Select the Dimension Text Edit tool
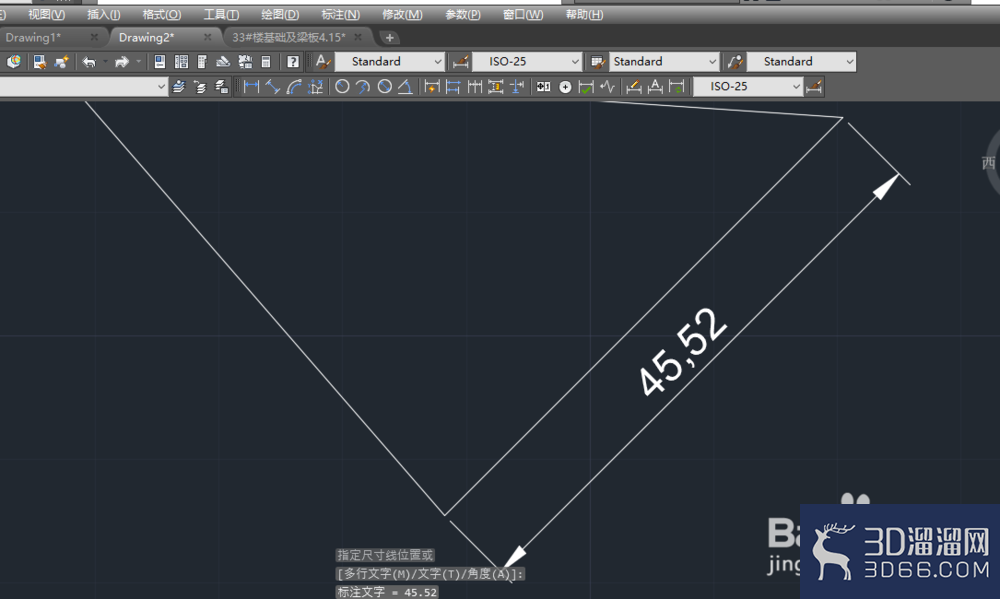This screenshot has height=599, width=1000. point(655,87)
